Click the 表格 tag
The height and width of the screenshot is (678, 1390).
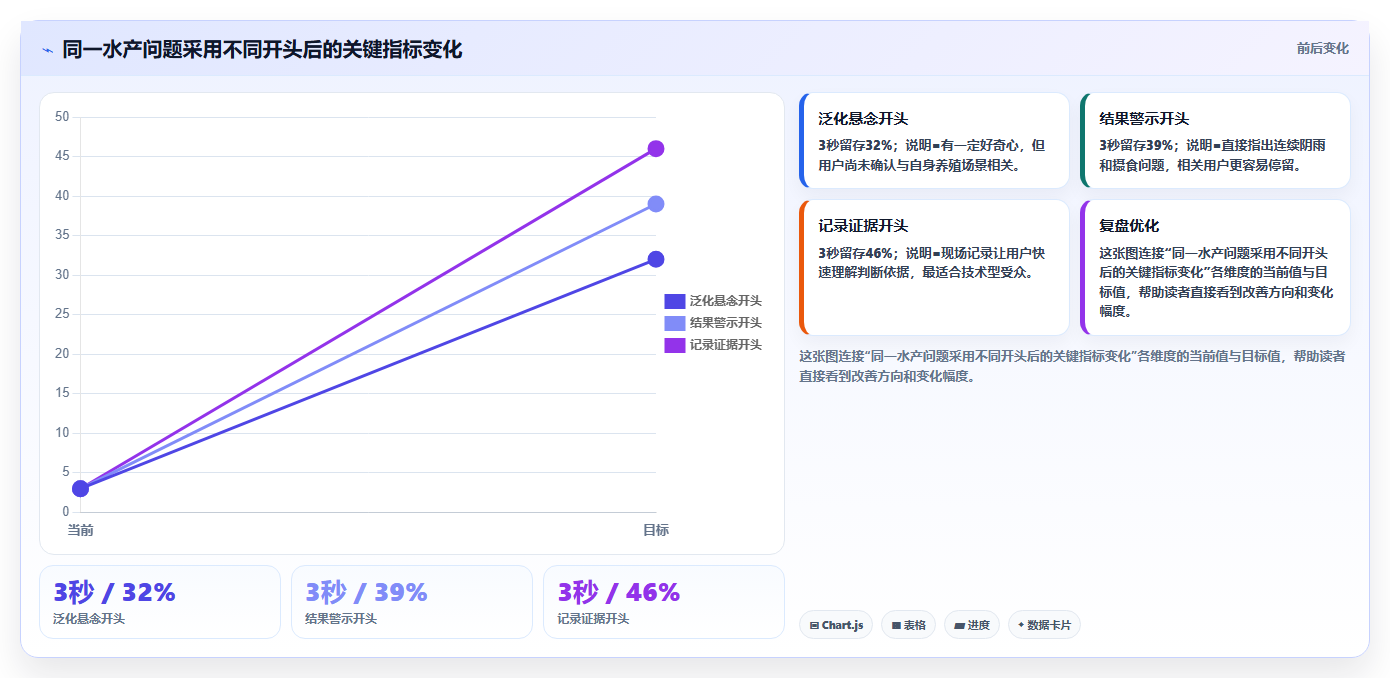(x=908, y=625)
